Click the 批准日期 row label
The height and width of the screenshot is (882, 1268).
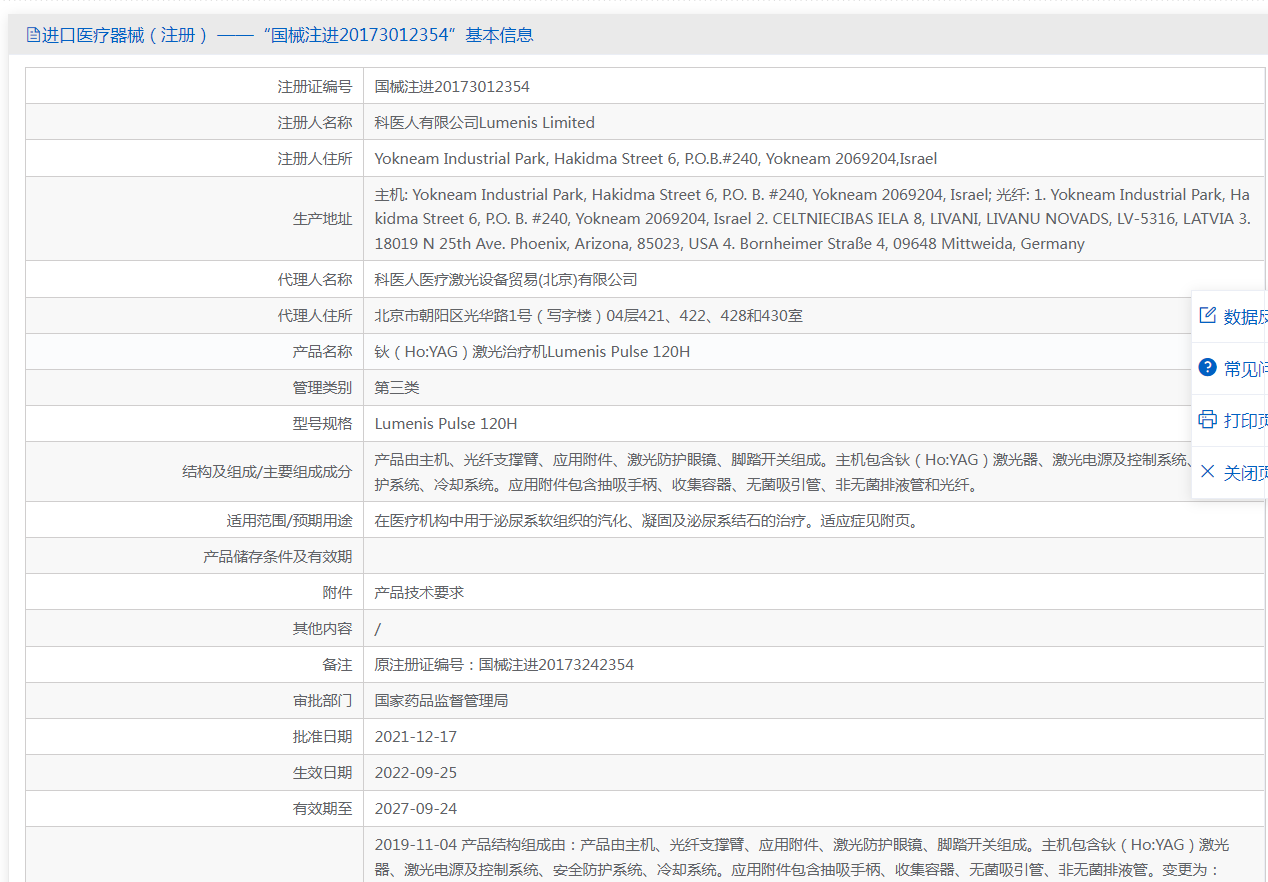point(322,737)
